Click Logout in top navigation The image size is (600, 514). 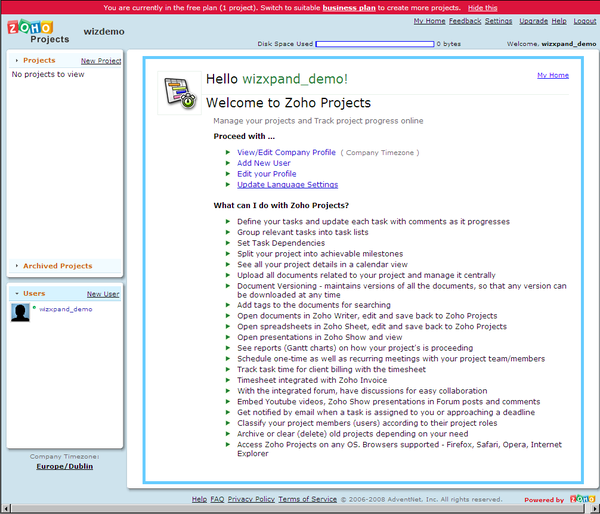tap(585, 21)
